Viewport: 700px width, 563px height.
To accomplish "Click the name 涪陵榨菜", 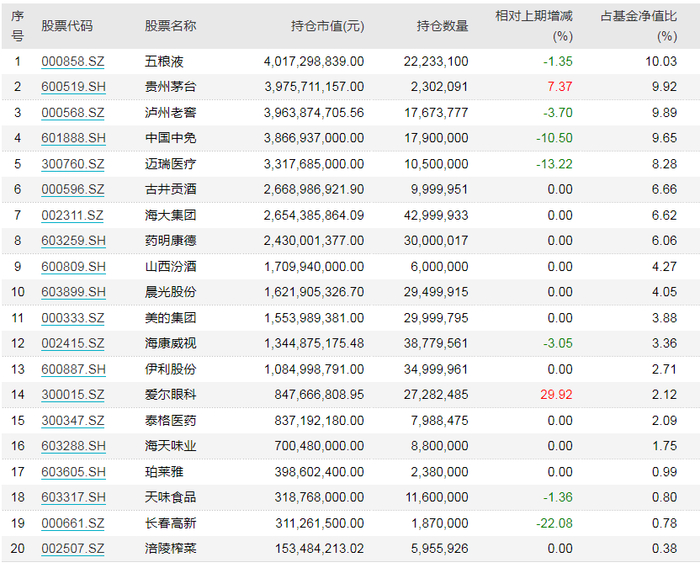I will click(x=171, y=549).
